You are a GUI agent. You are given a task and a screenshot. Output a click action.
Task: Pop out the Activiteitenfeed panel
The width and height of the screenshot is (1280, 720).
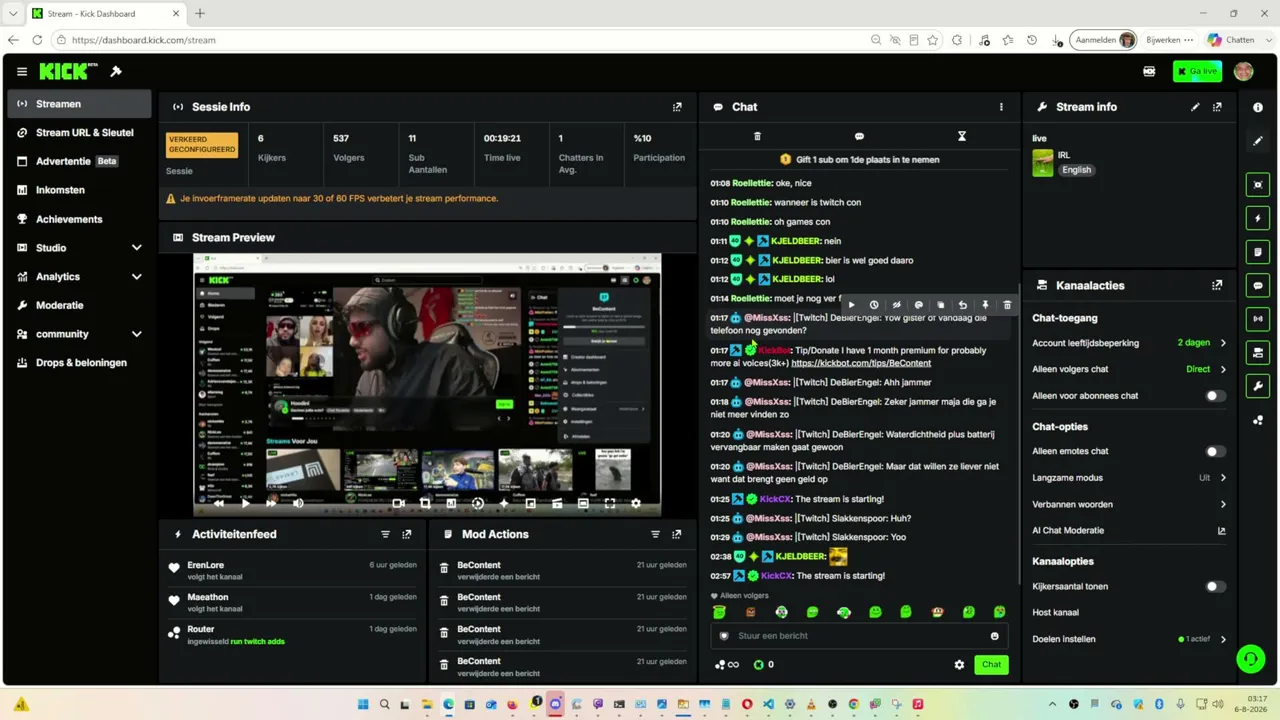coord(407,534)
